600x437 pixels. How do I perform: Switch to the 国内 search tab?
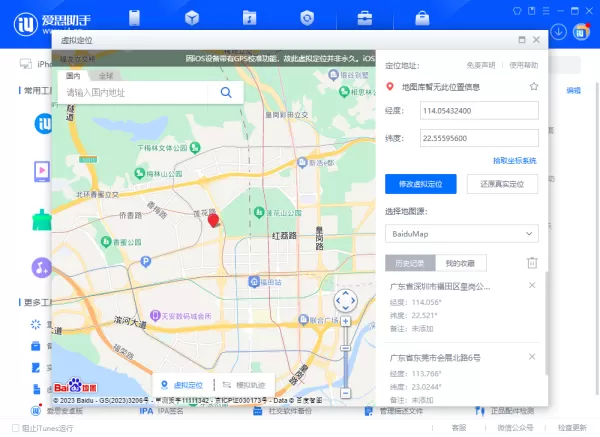(73, 76)
